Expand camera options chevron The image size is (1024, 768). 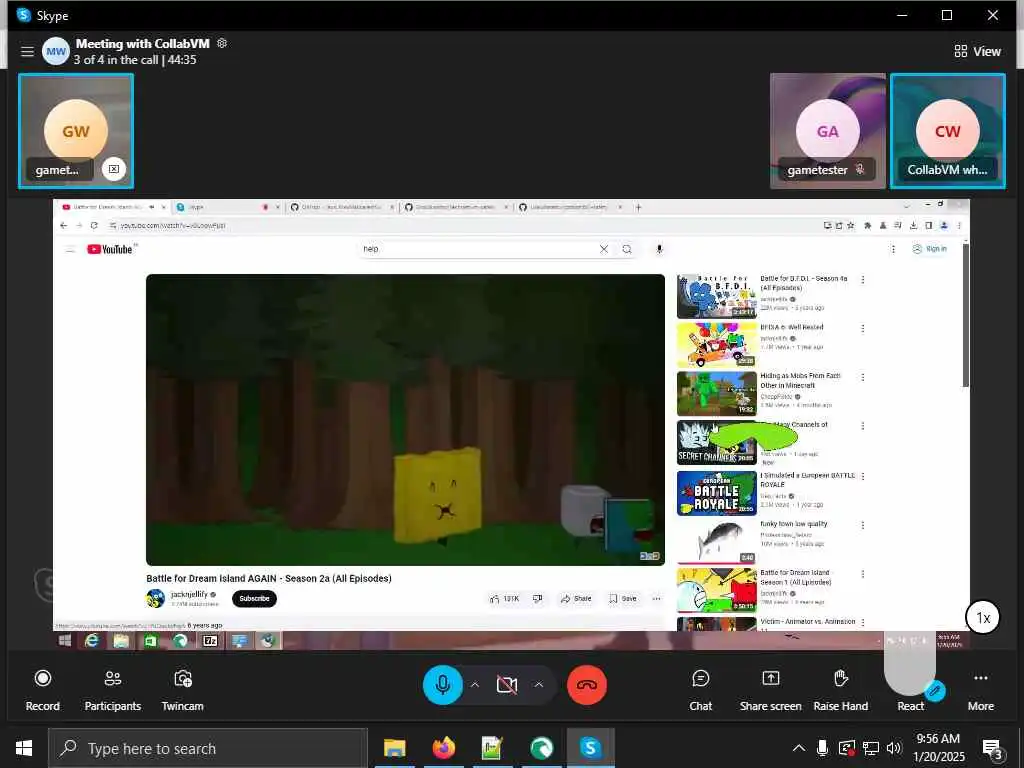tap(539, 684)
